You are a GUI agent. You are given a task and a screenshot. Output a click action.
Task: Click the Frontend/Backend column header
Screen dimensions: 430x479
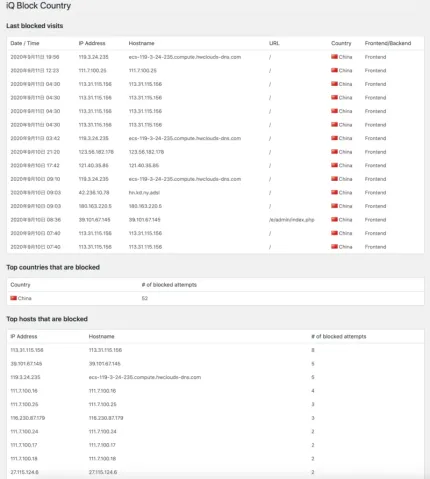point(388,43)
